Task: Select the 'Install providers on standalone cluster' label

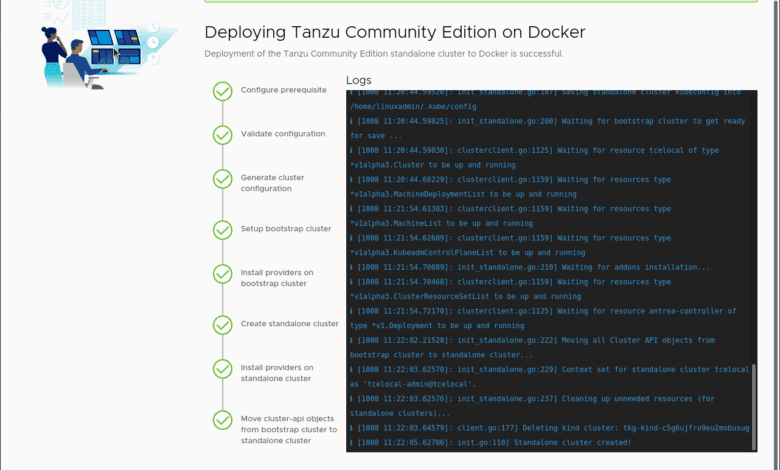Action: [x=277, y=373]
